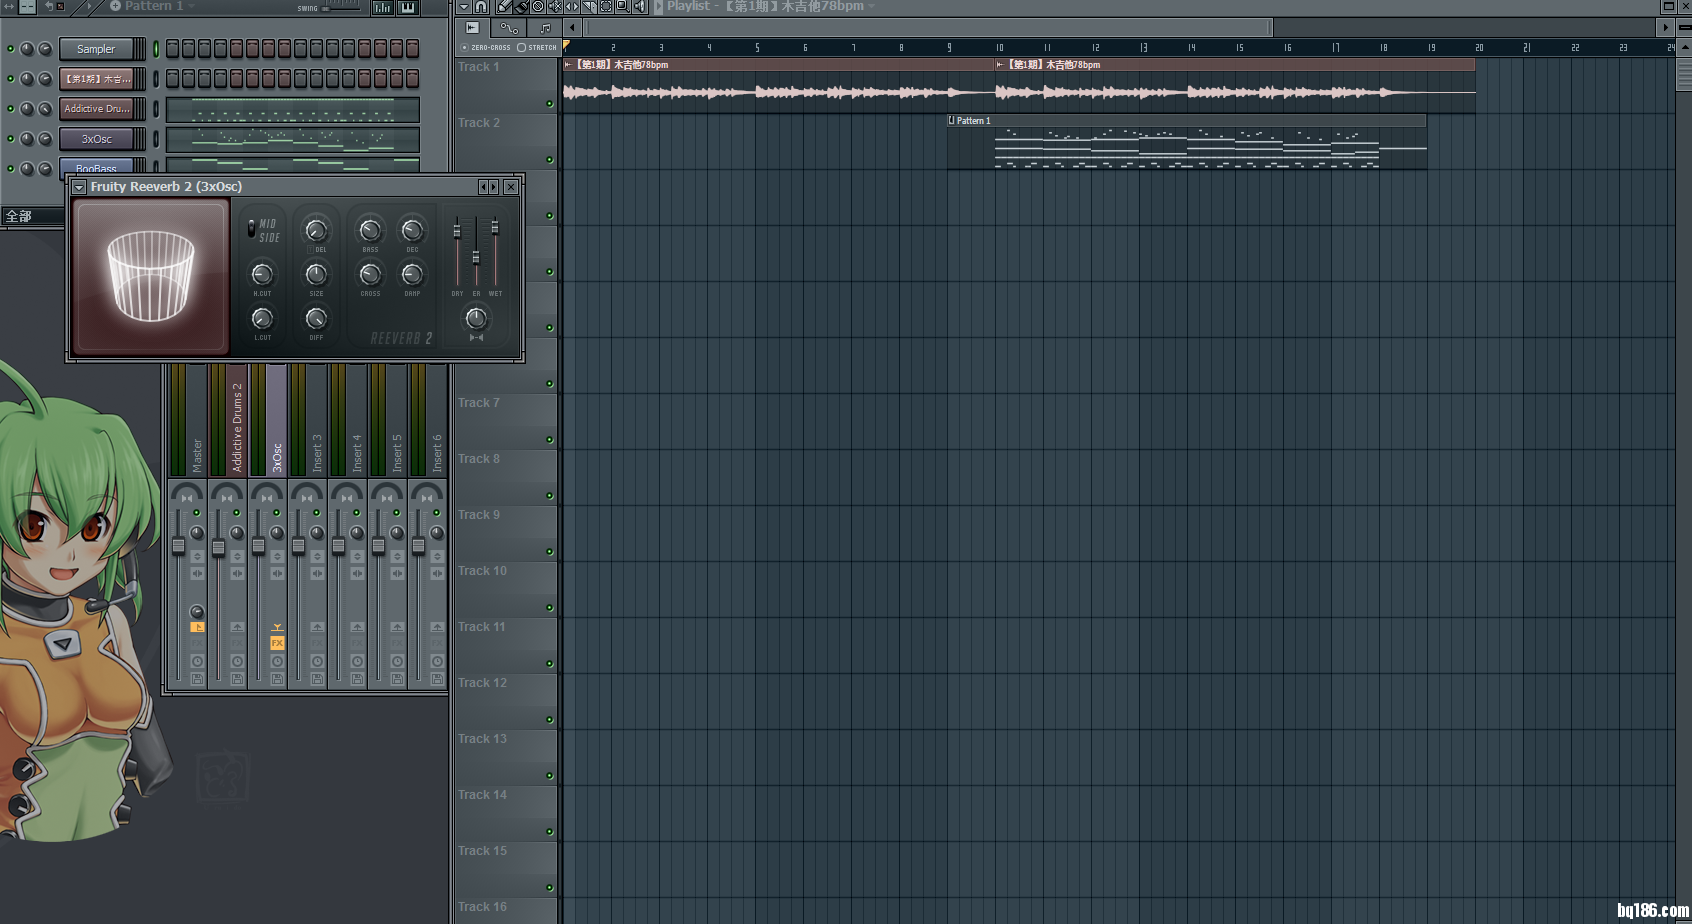
Task: Open the piano keyboard editor in step sequencer
Action: pyautogui.click(x=408, y=7)
